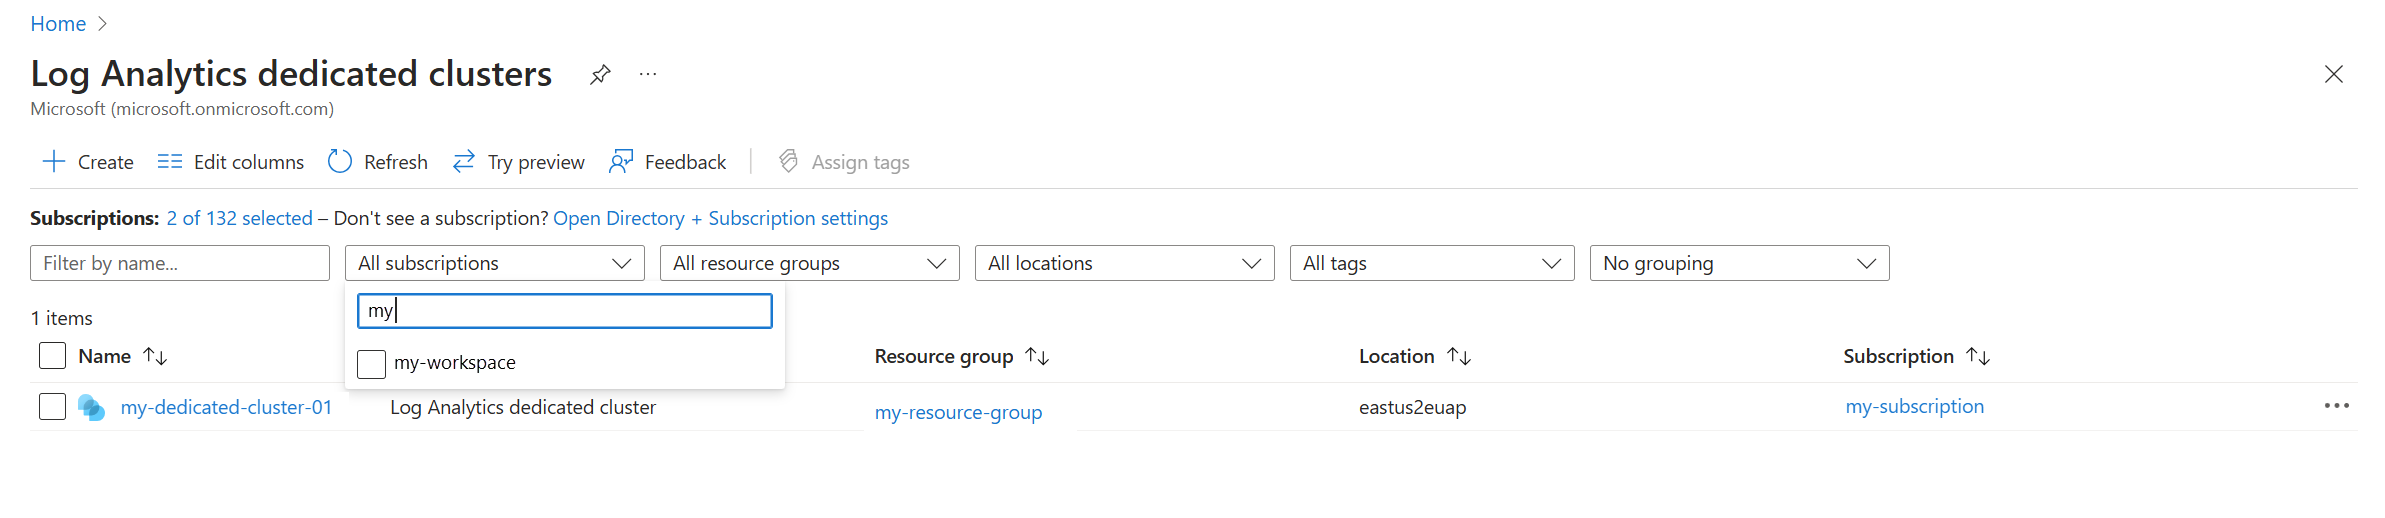Open the All locations dropdown

(1124, 263)
